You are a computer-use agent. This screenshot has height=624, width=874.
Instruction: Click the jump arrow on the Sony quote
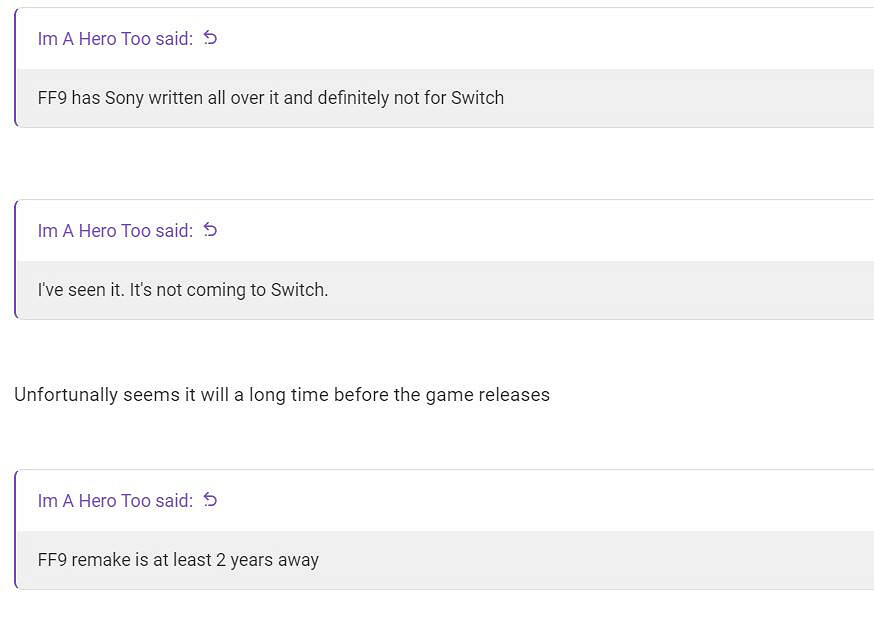pos(210,38)
